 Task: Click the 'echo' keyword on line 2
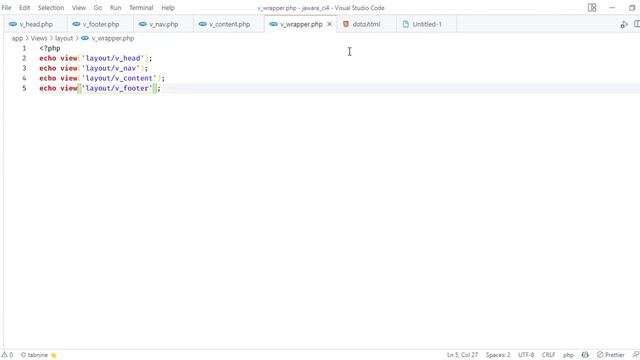[48, 58]
